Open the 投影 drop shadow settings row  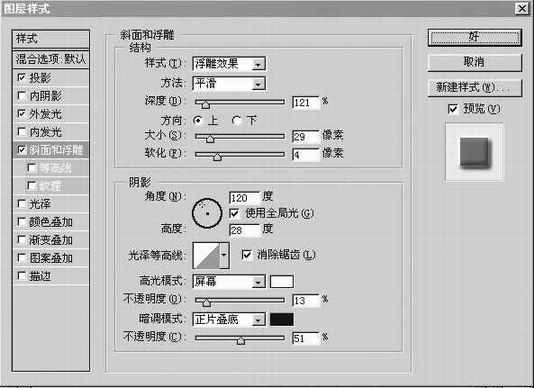(x=51, y=78)
